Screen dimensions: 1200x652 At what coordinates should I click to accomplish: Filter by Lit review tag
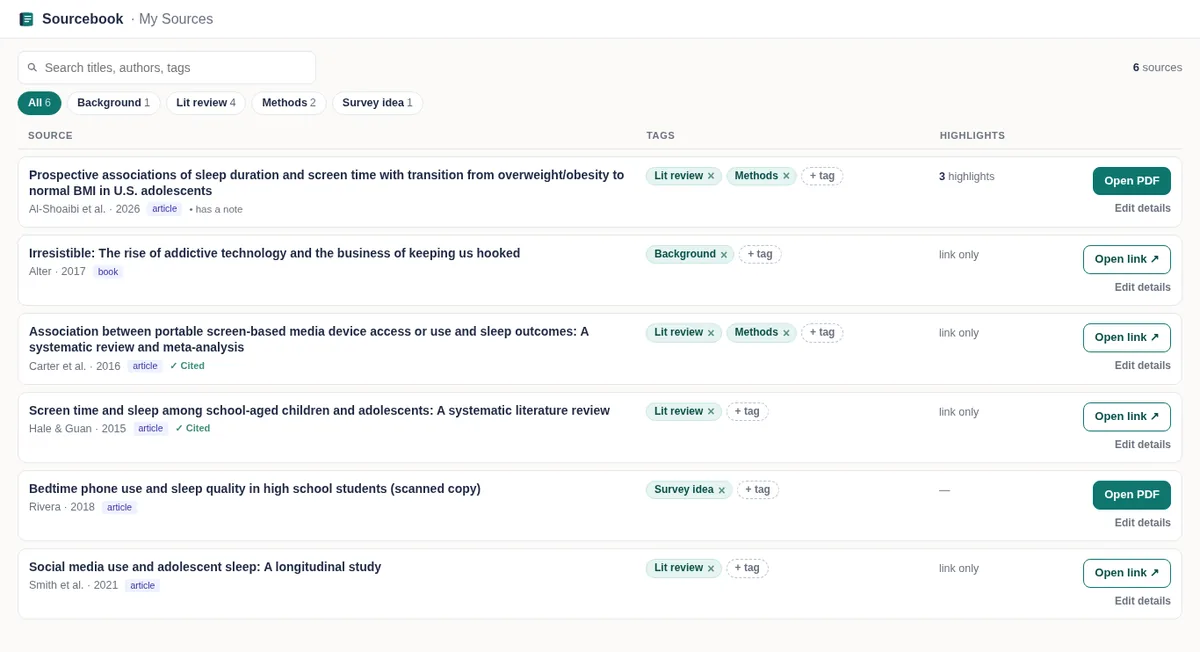coord(206,103)
